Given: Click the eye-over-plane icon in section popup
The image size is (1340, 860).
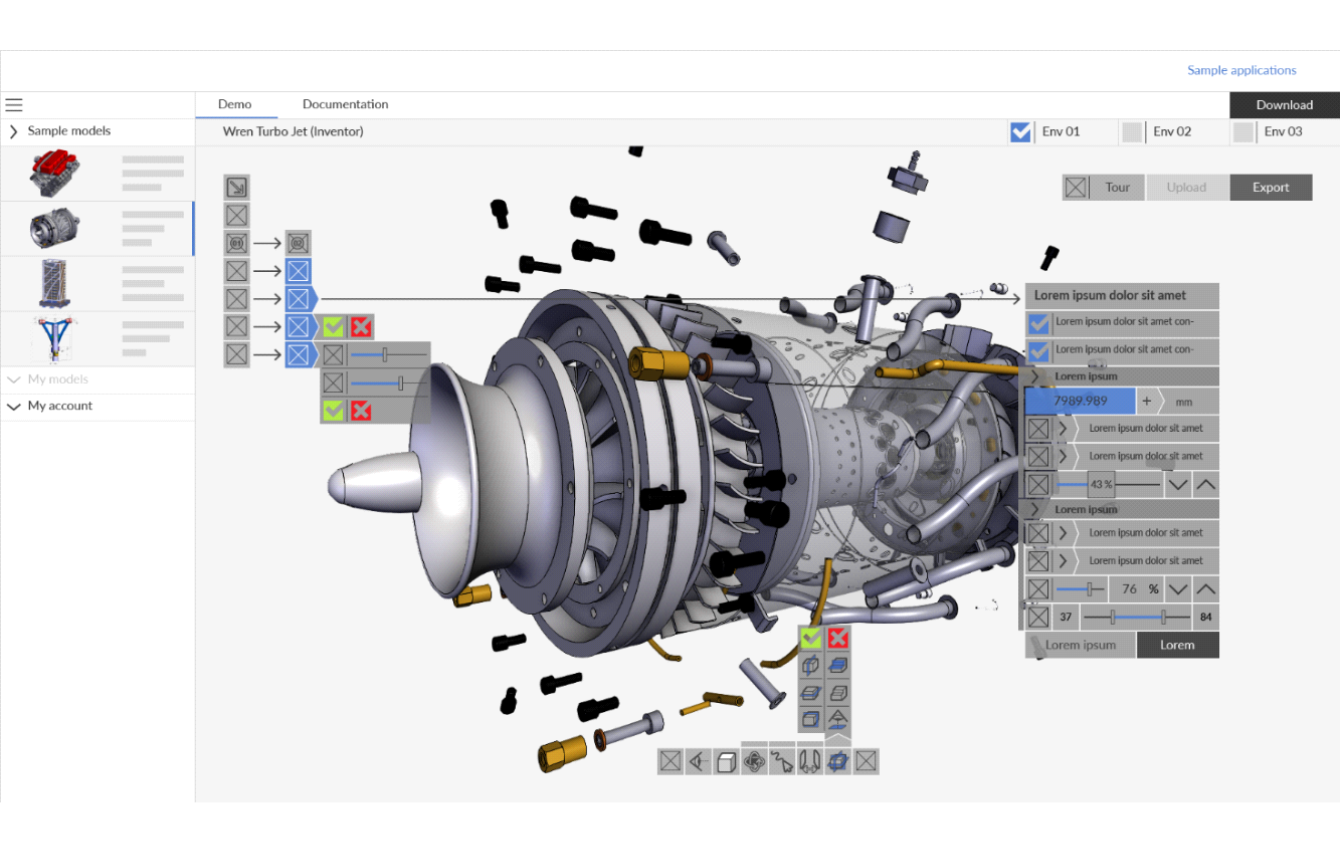Looking at the screenshot, I should (838, 719).
